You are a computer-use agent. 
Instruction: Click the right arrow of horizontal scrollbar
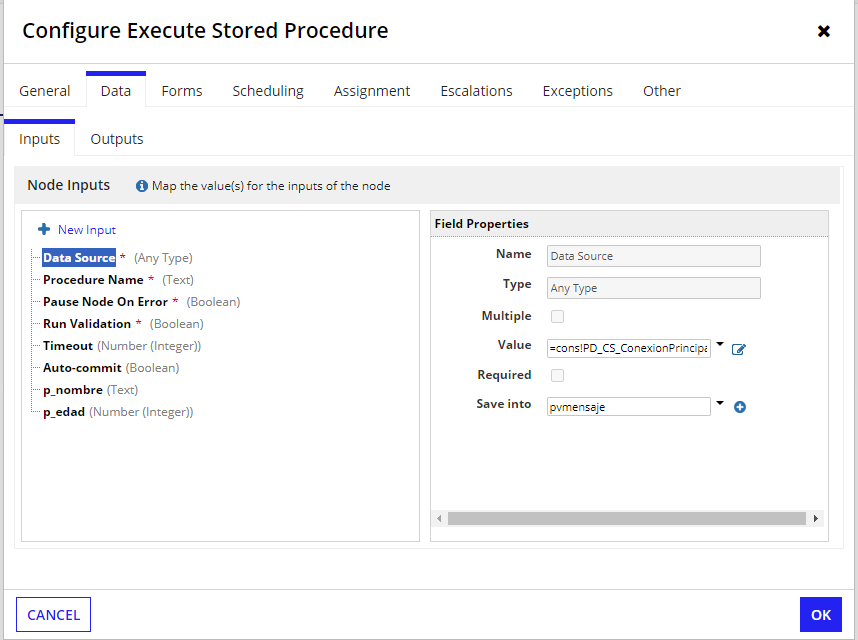click(x=816, y=518)
